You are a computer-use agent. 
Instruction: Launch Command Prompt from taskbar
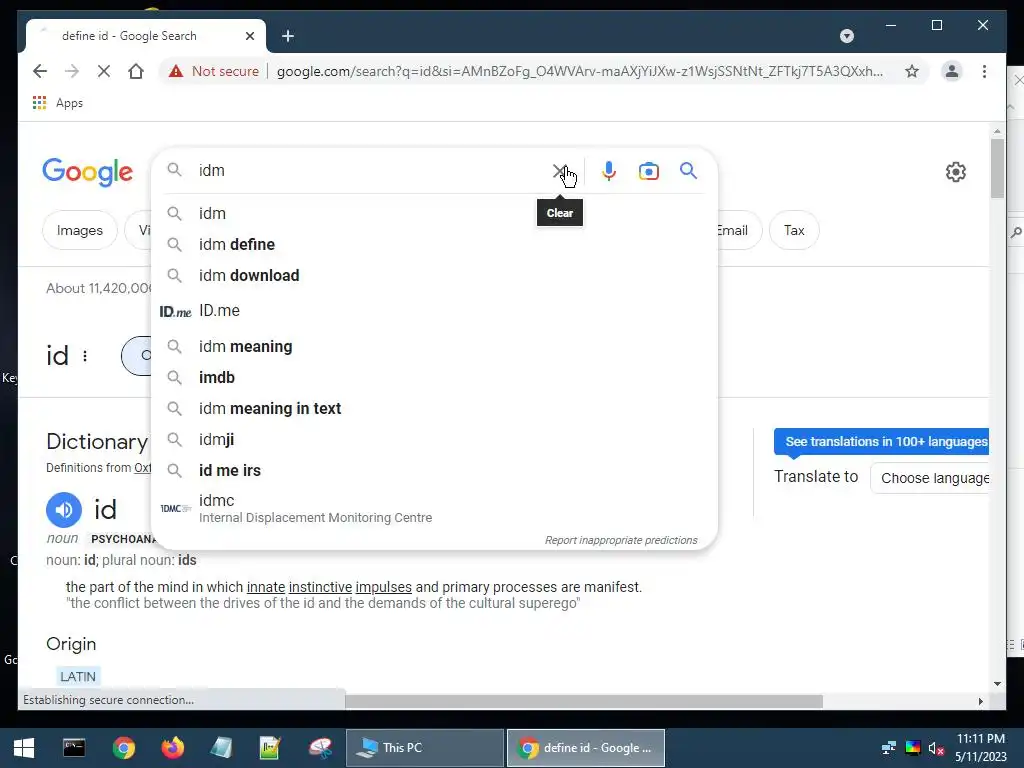tap(74, 748)
